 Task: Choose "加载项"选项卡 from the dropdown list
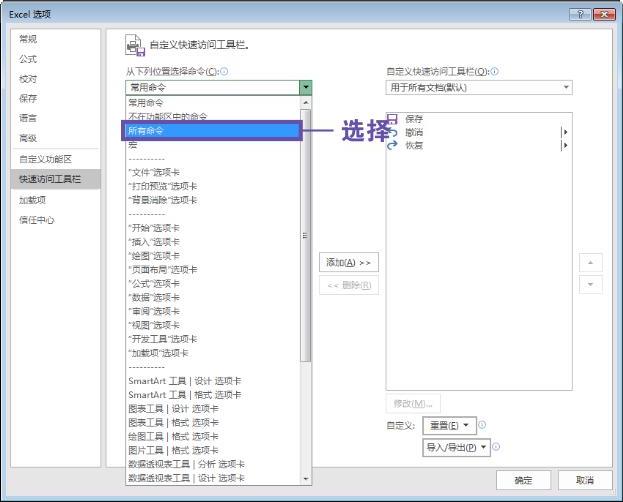[x=213, y=353]
